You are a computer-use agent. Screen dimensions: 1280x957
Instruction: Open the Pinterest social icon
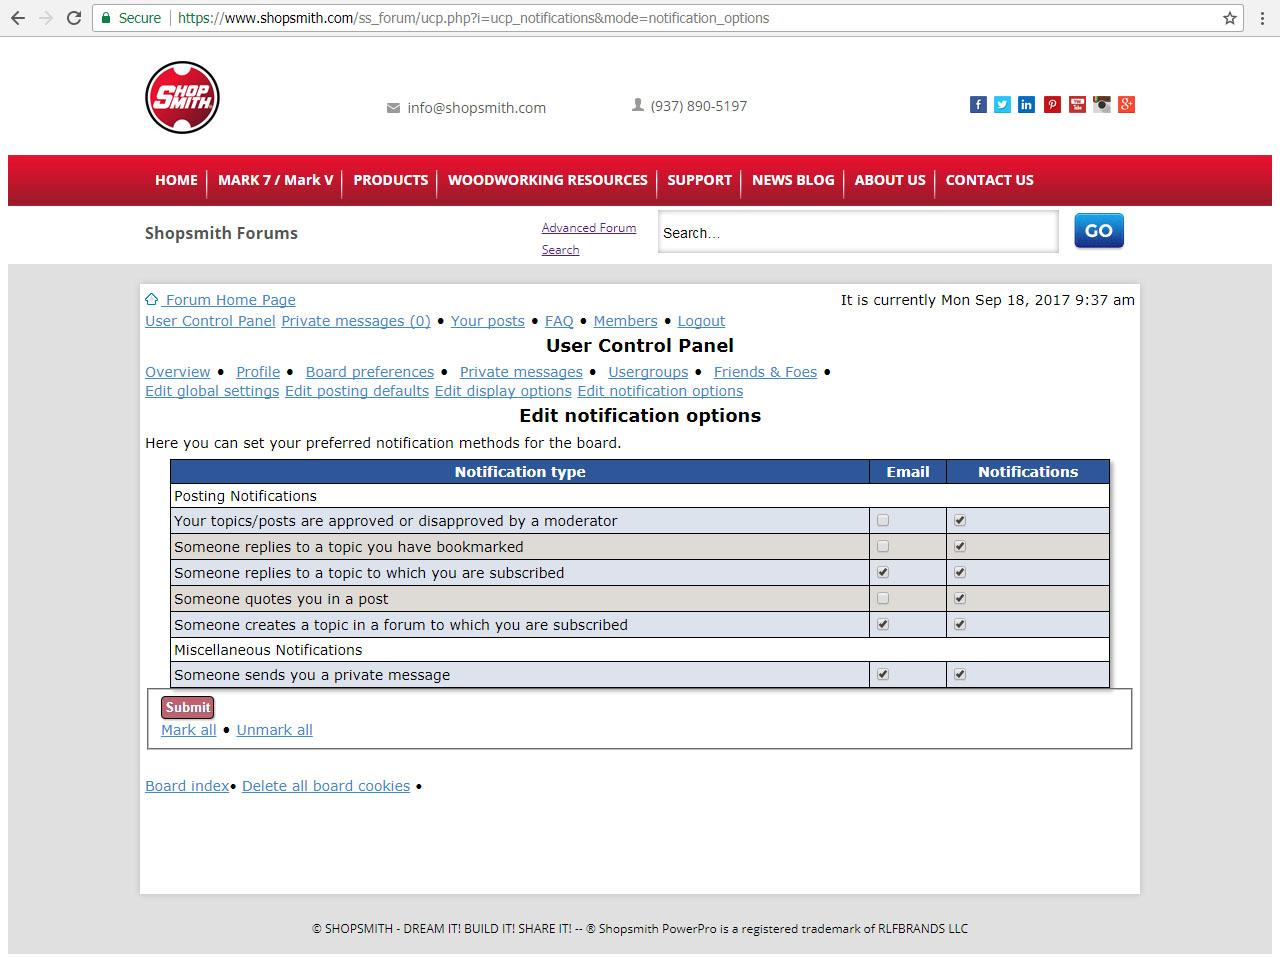1052,105
